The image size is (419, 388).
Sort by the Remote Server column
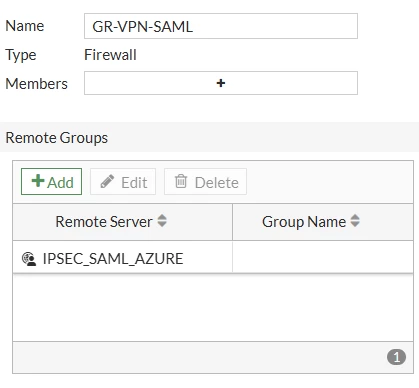pos(122,222)
